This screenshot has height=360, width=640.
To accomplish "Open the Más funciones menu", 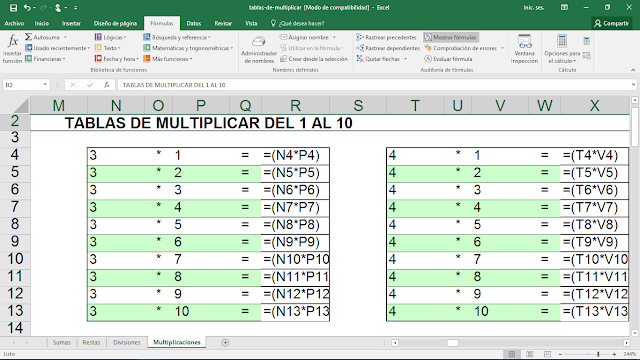I will [x=168, y=59].
